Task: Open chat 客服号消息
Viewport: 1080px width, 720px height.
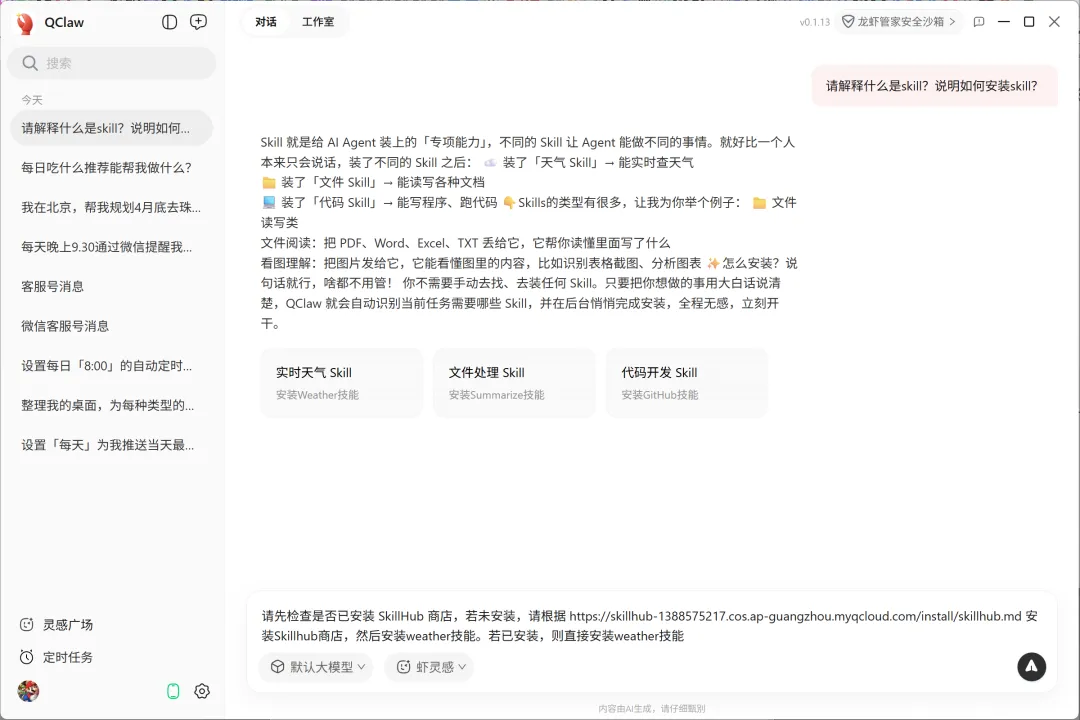Action: click(x=112, y=287)
